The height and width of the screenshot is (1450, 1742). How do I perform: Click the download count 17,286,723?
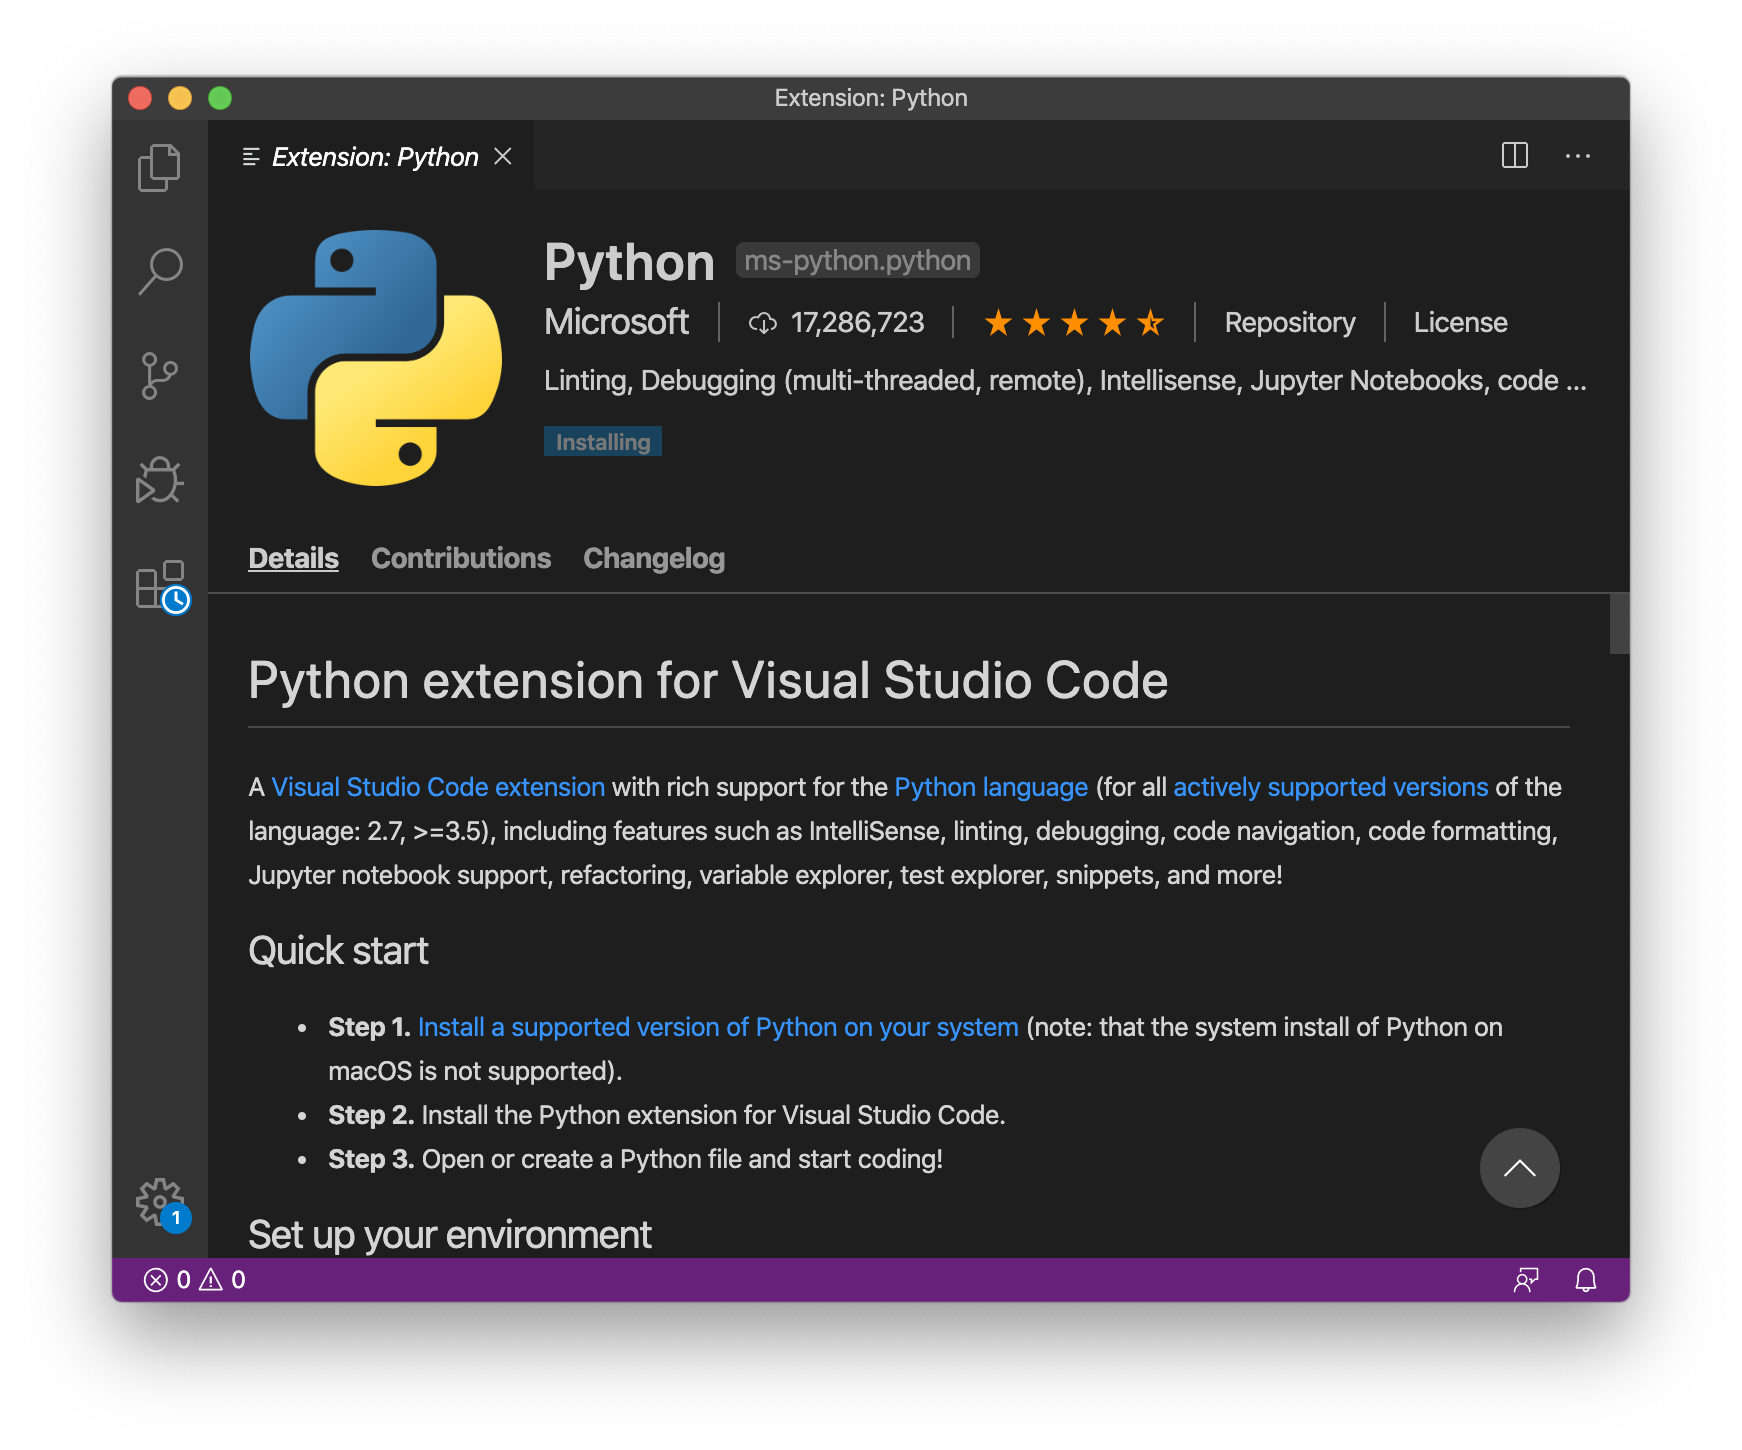837,322
